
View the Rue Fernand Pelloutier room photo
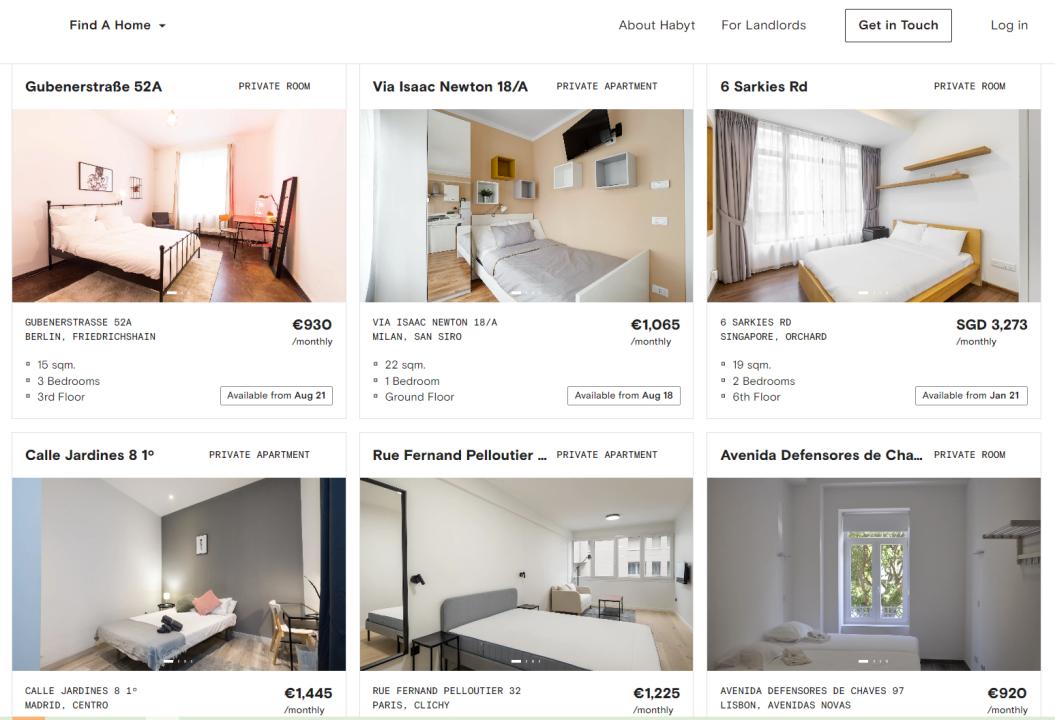[x=526, y=574]
